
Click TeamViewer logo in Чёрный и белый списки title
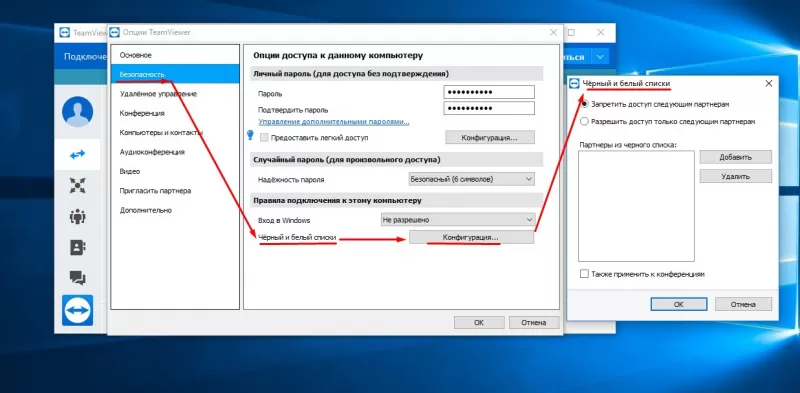pyautogui.click(x=574, y=83)
